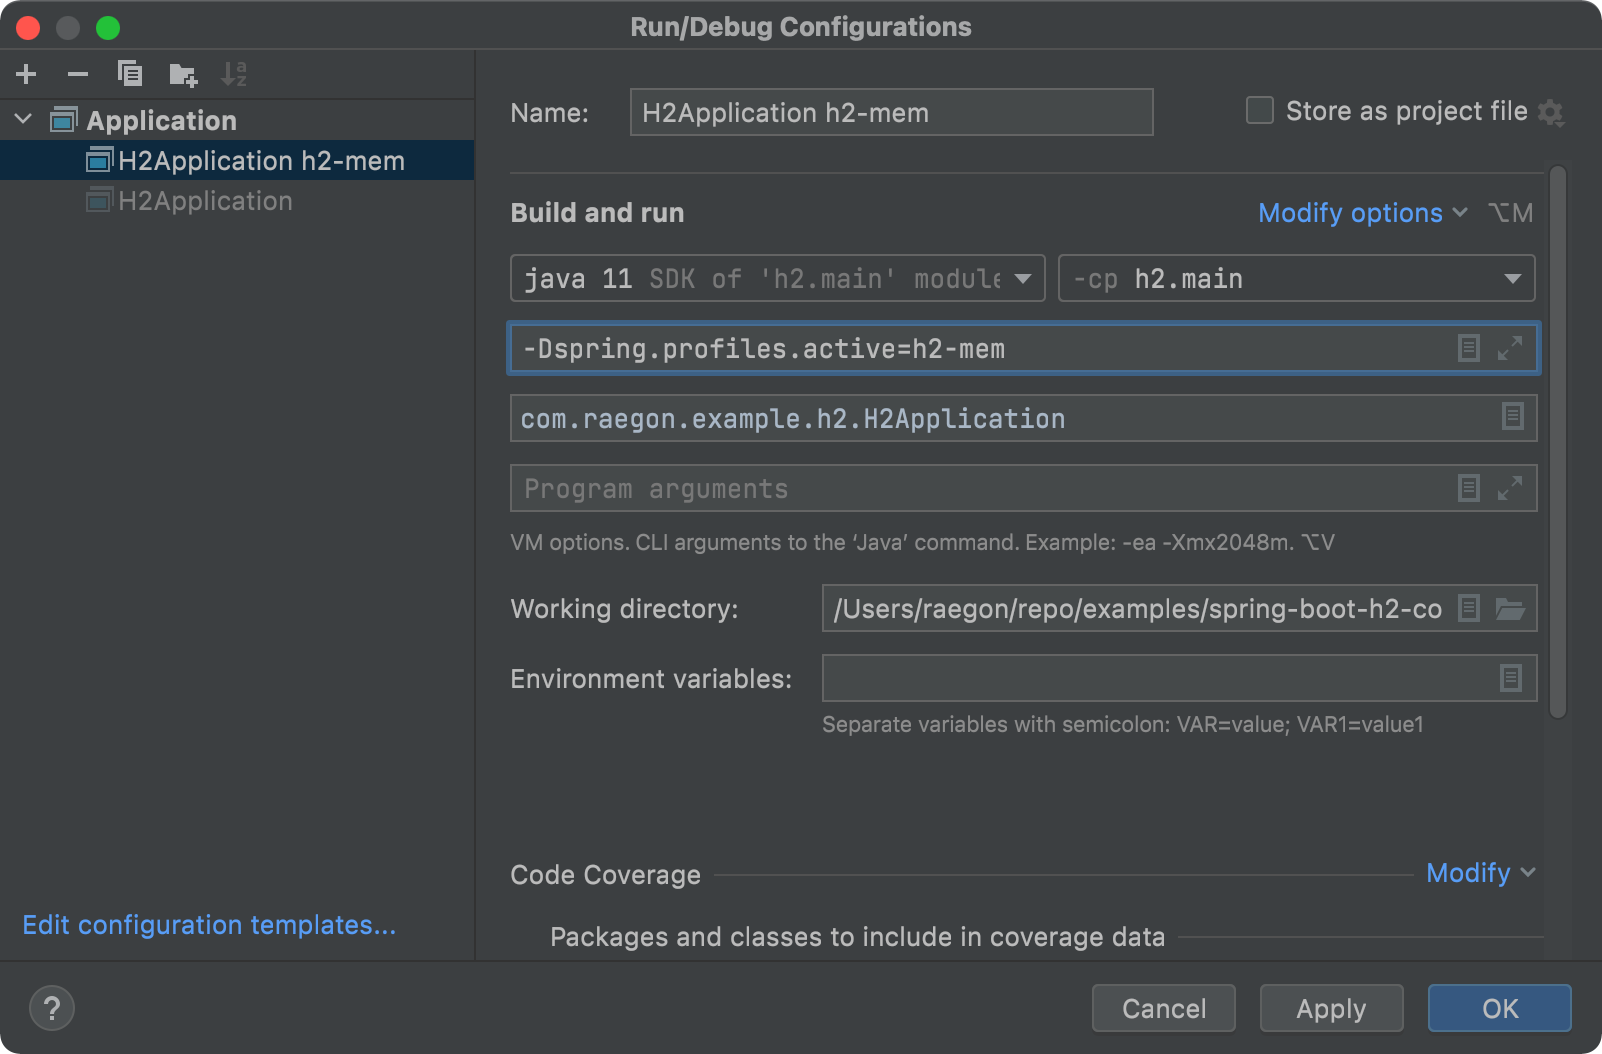1602x1054 pixels.
Task: Add a new run configuration
Action: click(x=26, y=74)
